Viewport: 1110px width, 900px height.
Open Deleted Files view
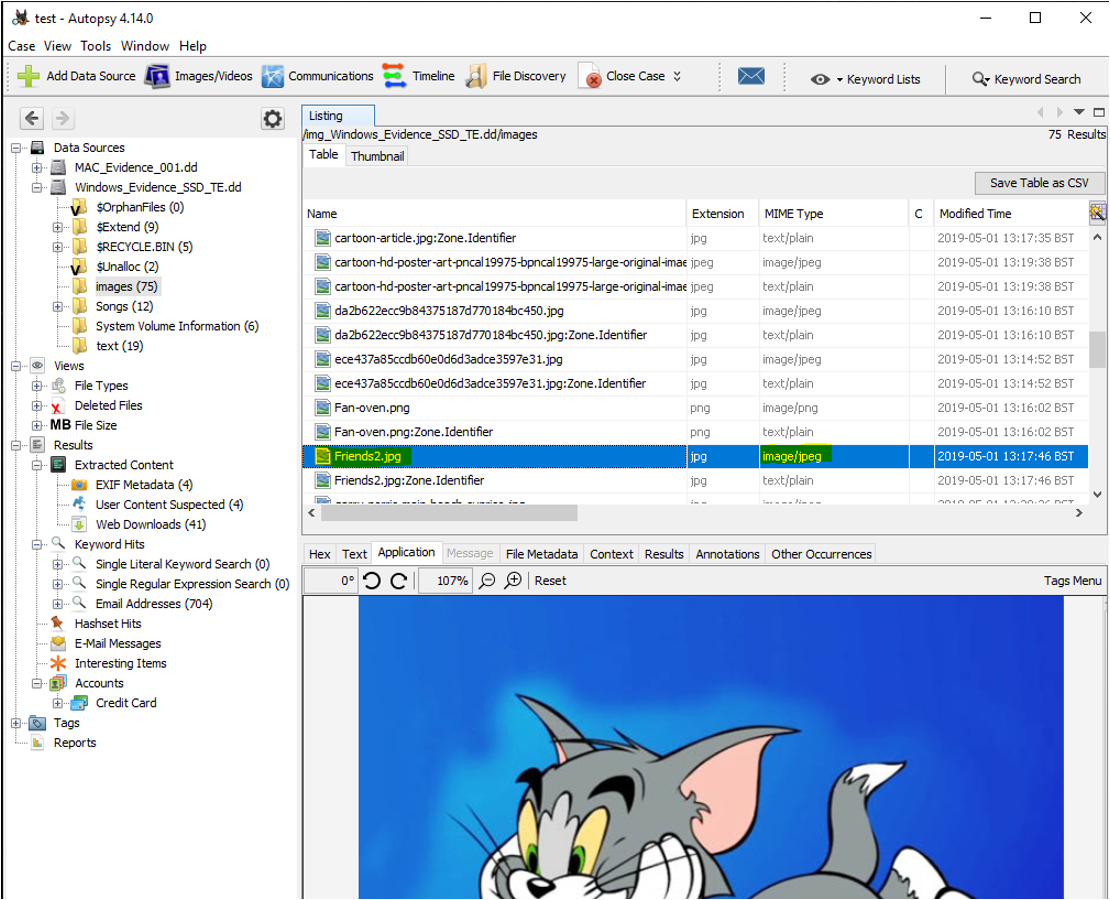(108, 405)
